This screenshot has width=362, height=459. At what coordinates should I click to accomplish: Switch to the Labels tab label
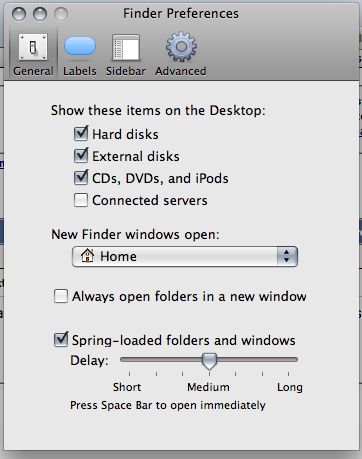[x=80, y=71]
